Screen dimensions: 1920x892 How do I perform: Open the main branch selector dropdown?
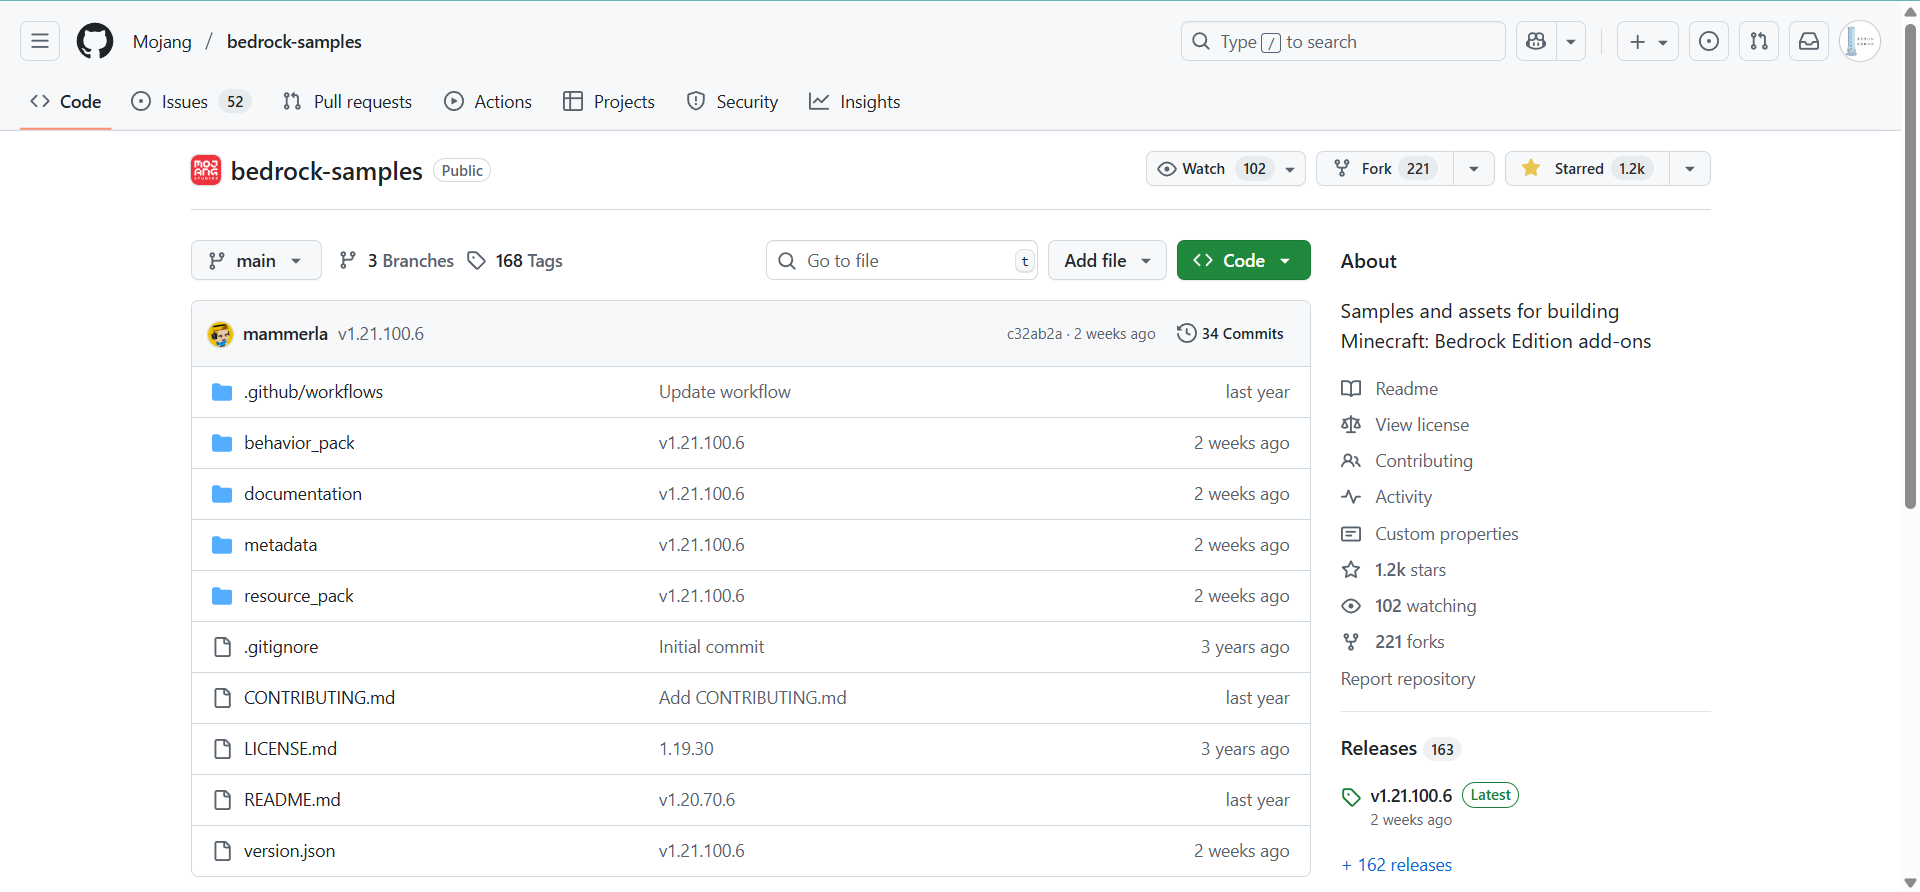click(x=256, y=260)
